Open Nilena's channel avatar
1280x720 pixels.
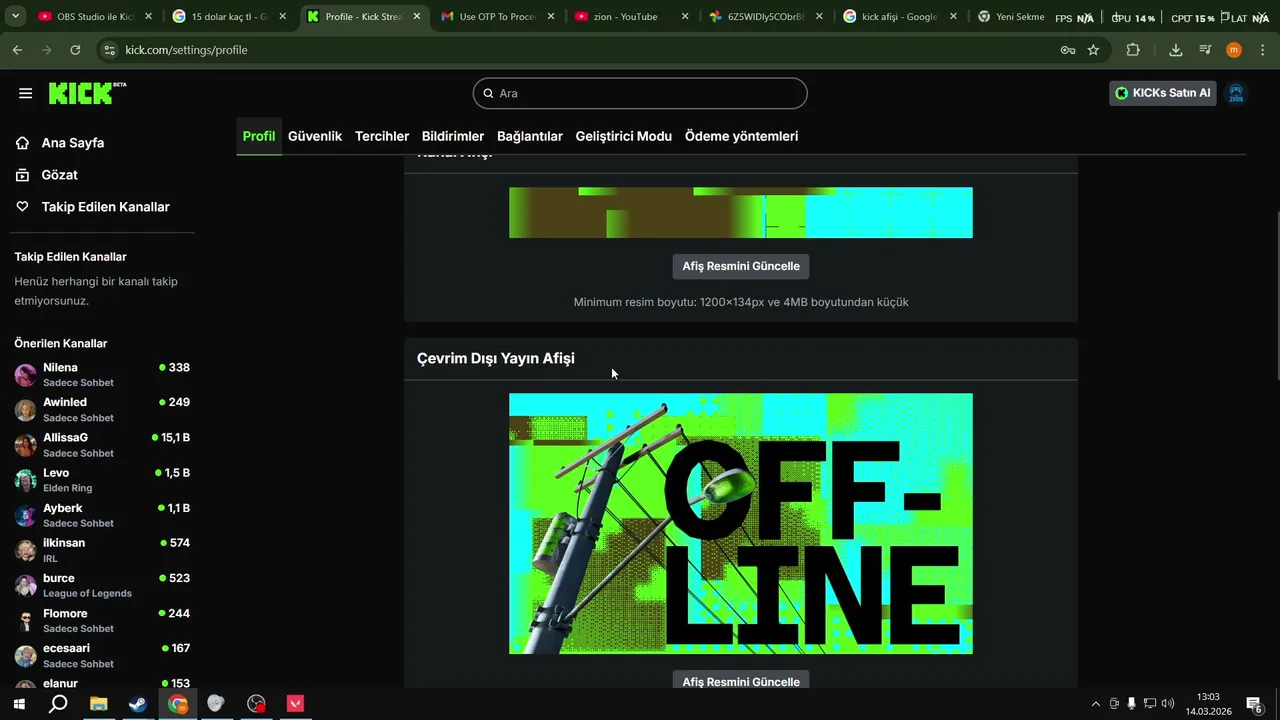[26, 375]
